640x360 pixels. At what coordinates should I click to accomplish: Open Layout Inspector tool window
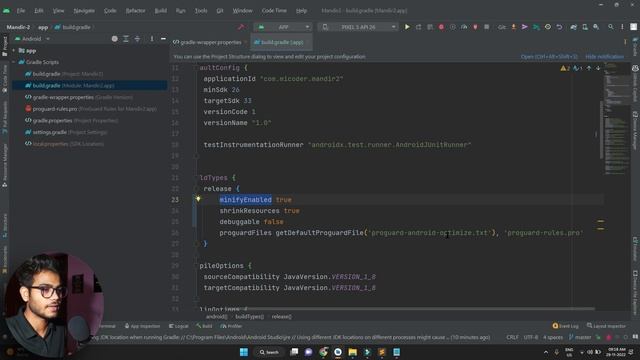click(x=607, y=326)
